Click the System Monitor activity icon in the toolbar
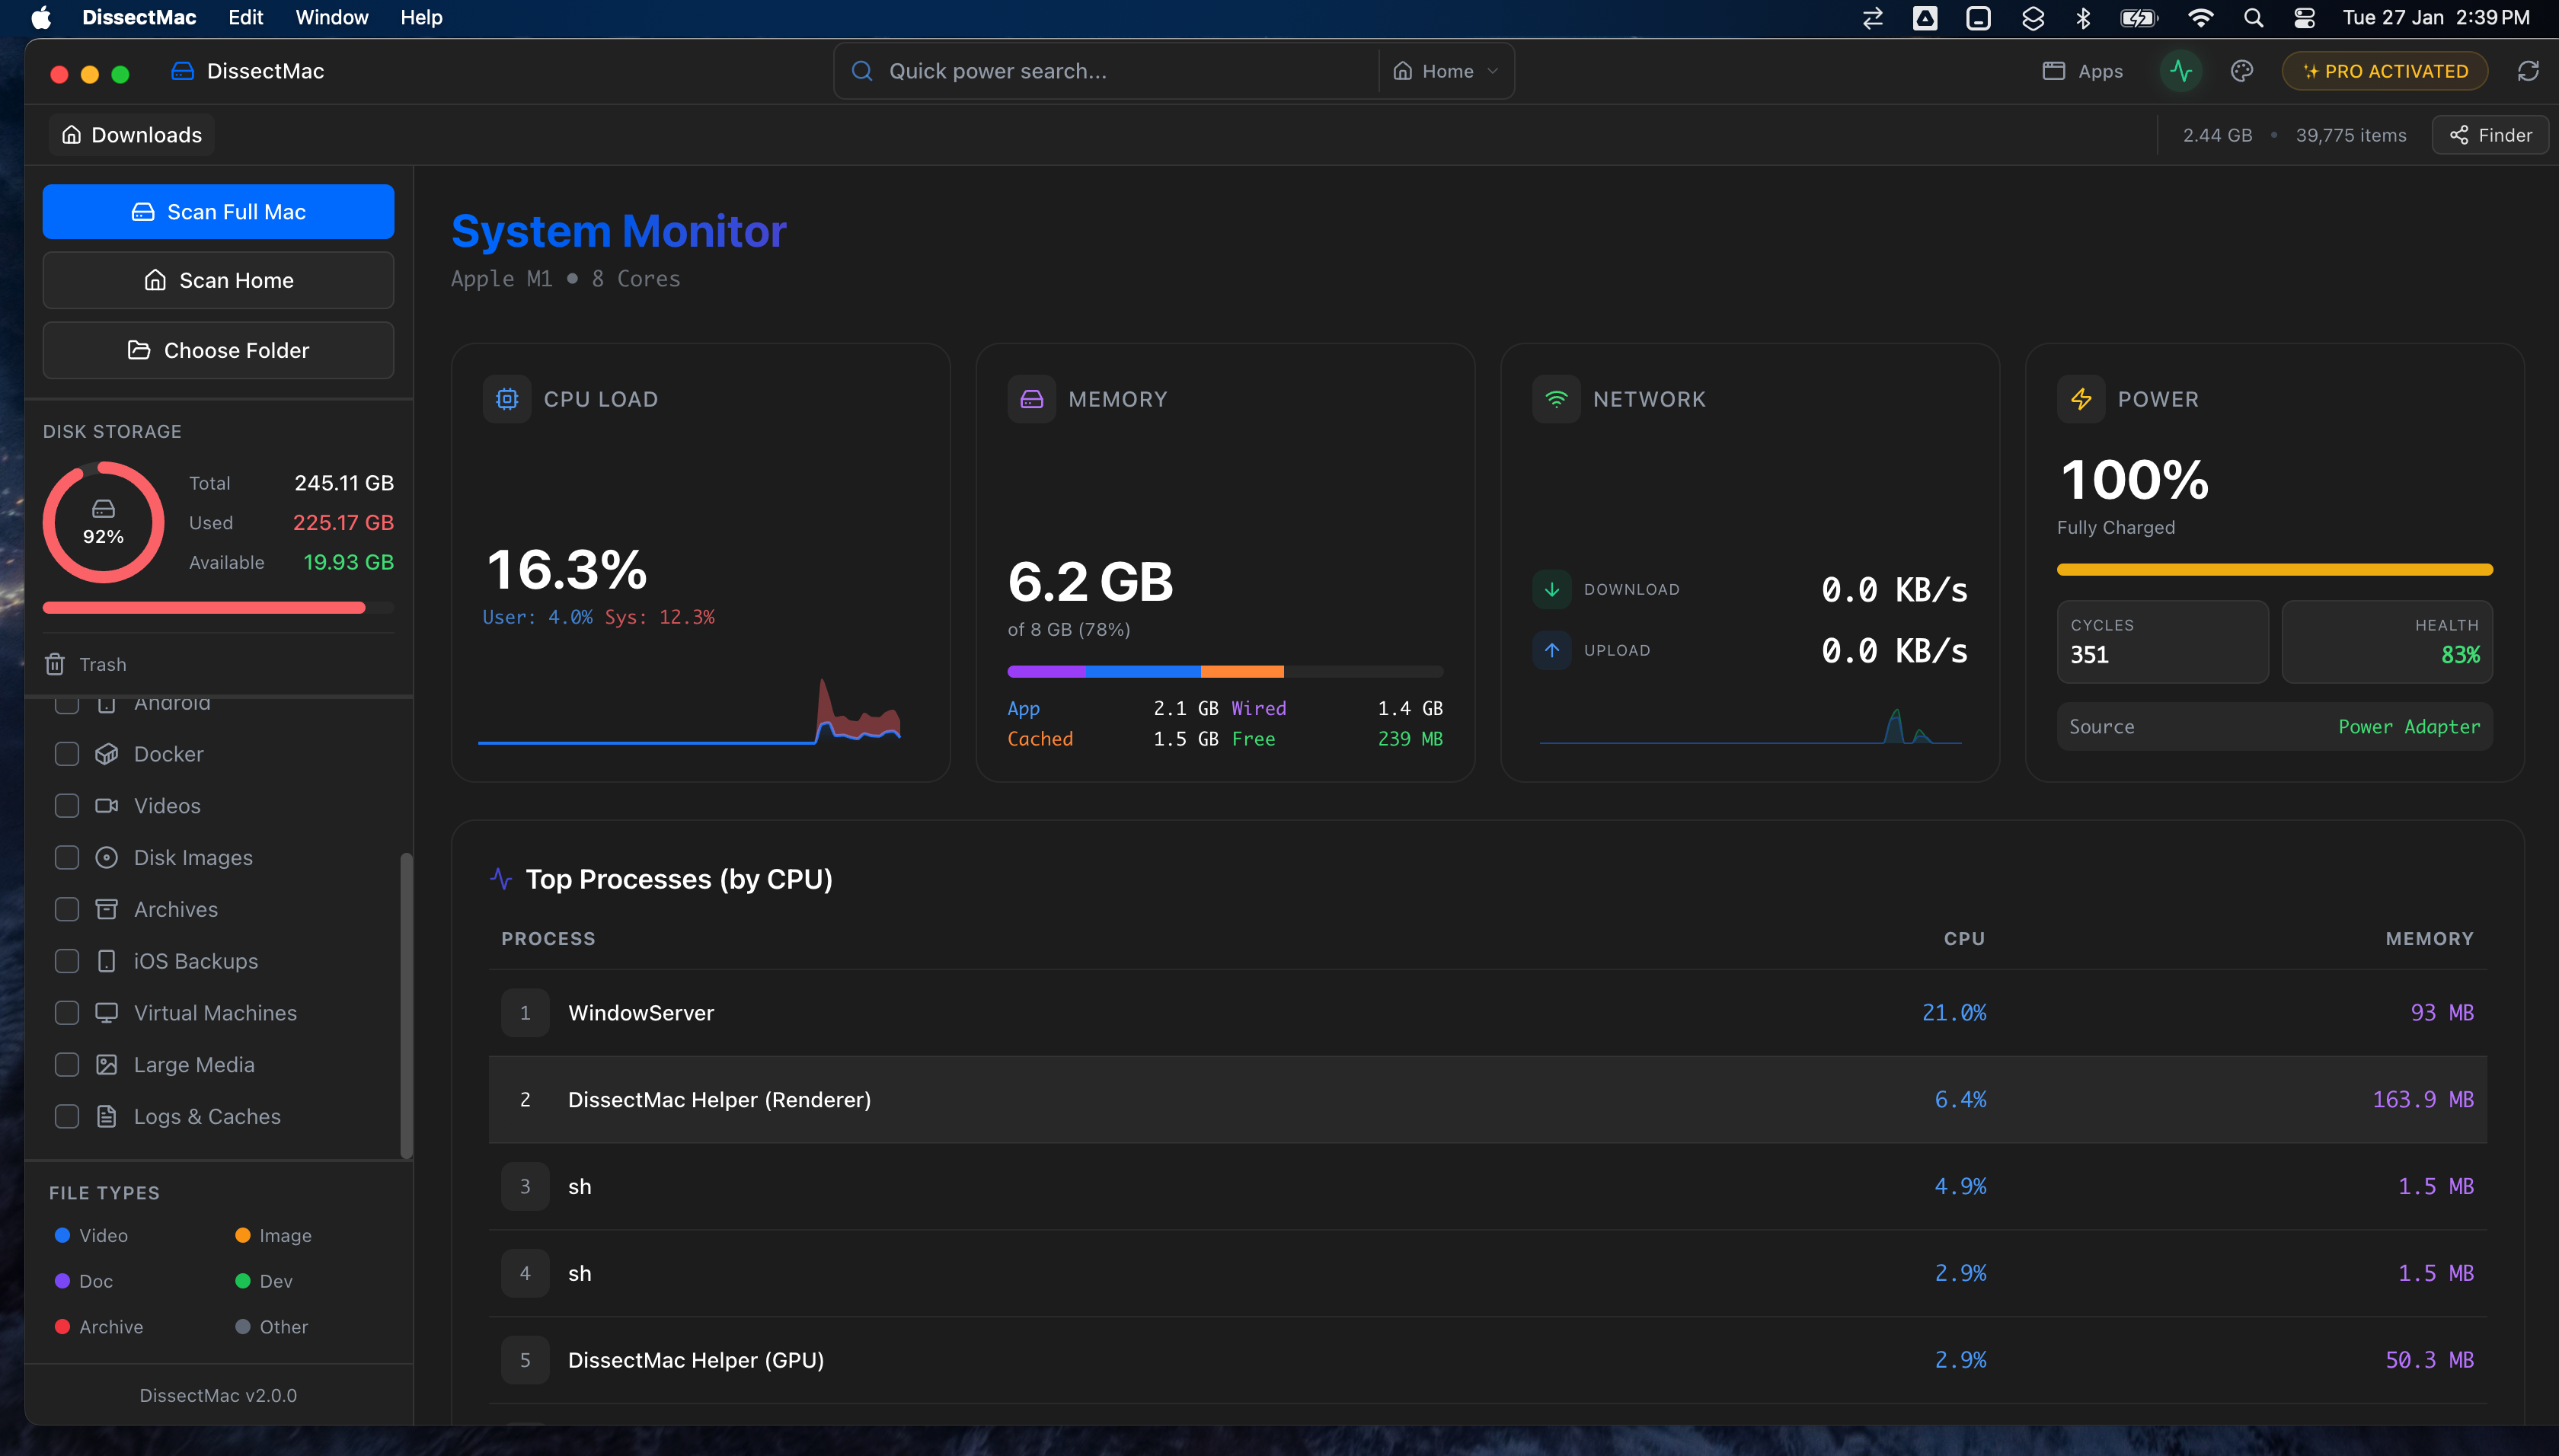The image size is (2559, 1456). (2180, 71)
